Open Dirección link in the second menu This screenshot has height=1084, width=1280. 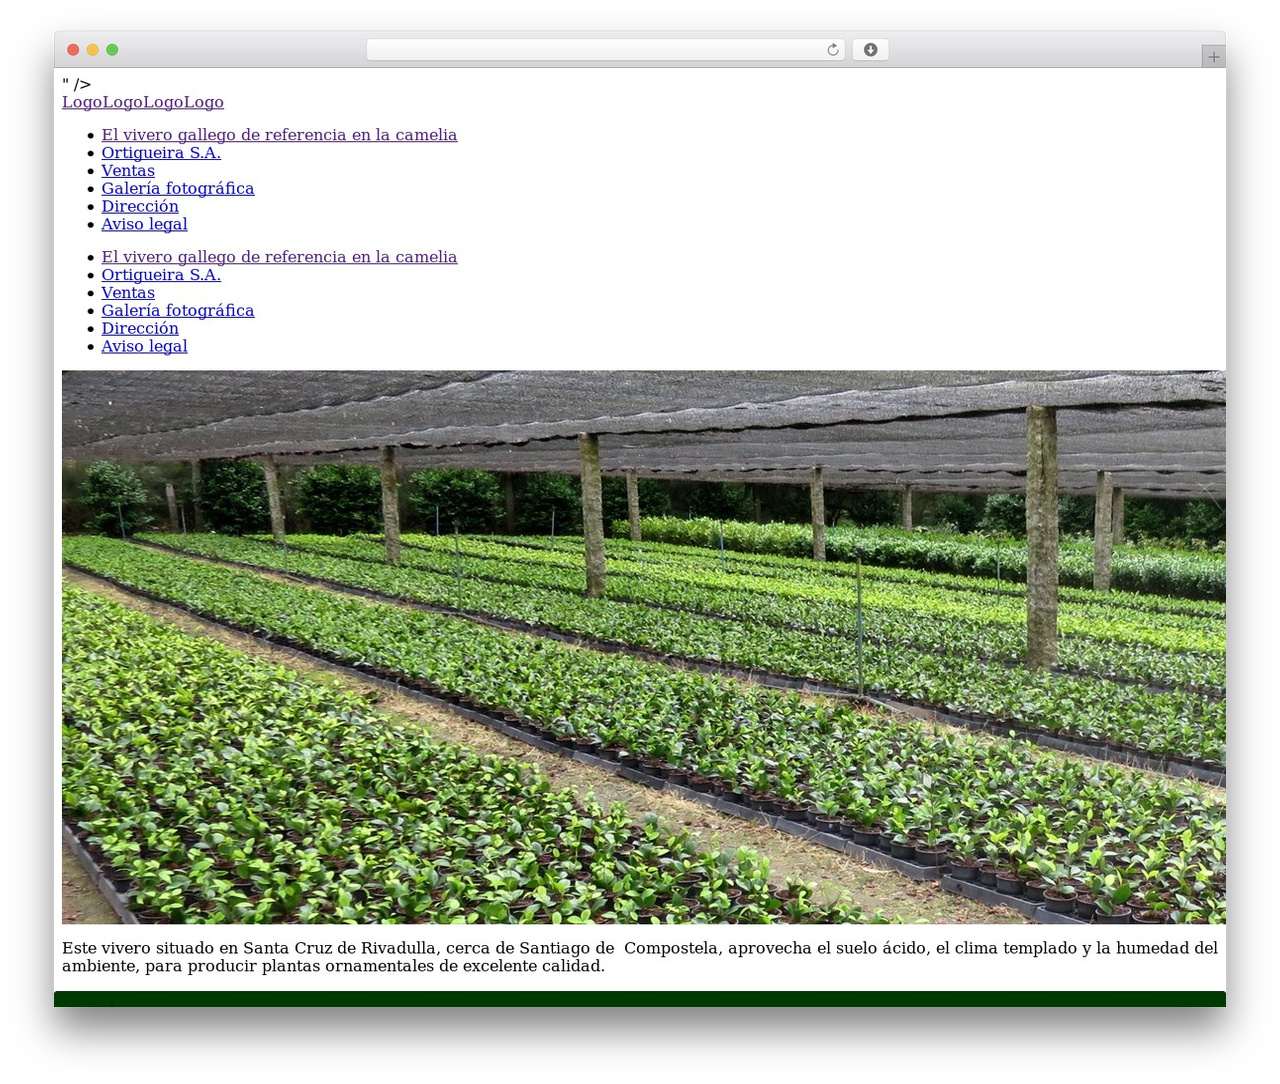[x=140, y=329]
